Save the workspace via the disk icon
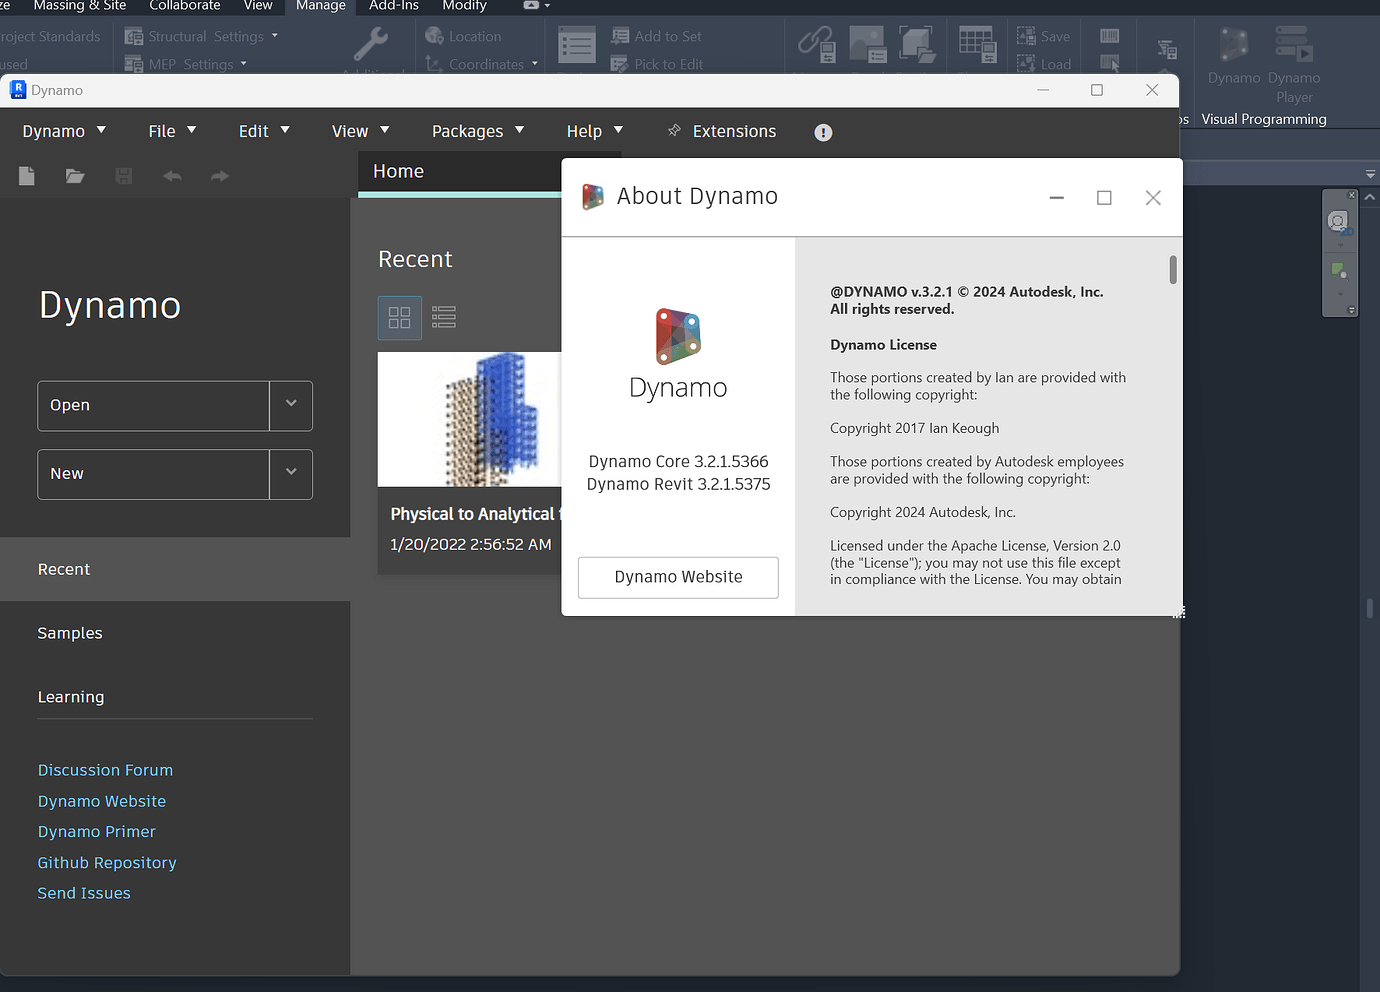This screenshot has width=1380, height=992. pyautogui.click(x=123, y=176)
